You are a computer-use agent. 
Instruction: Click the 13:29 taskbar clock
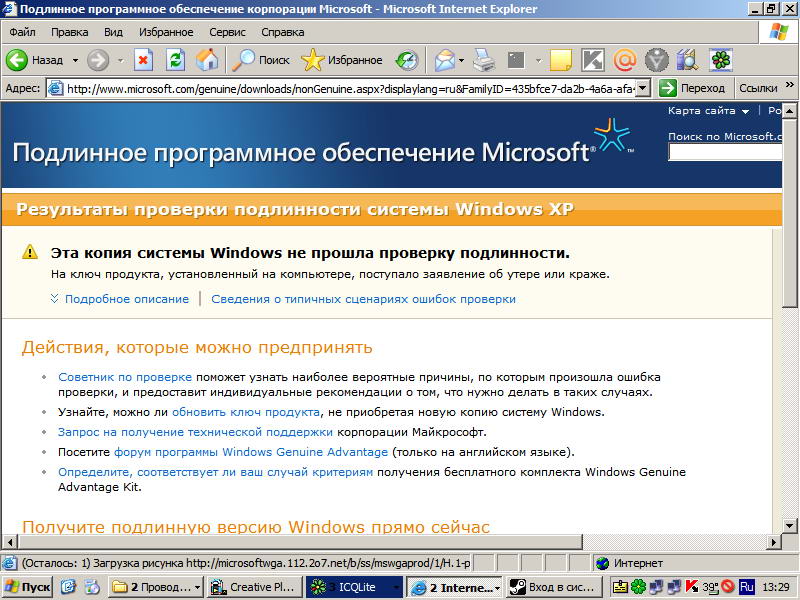(776, 587)
